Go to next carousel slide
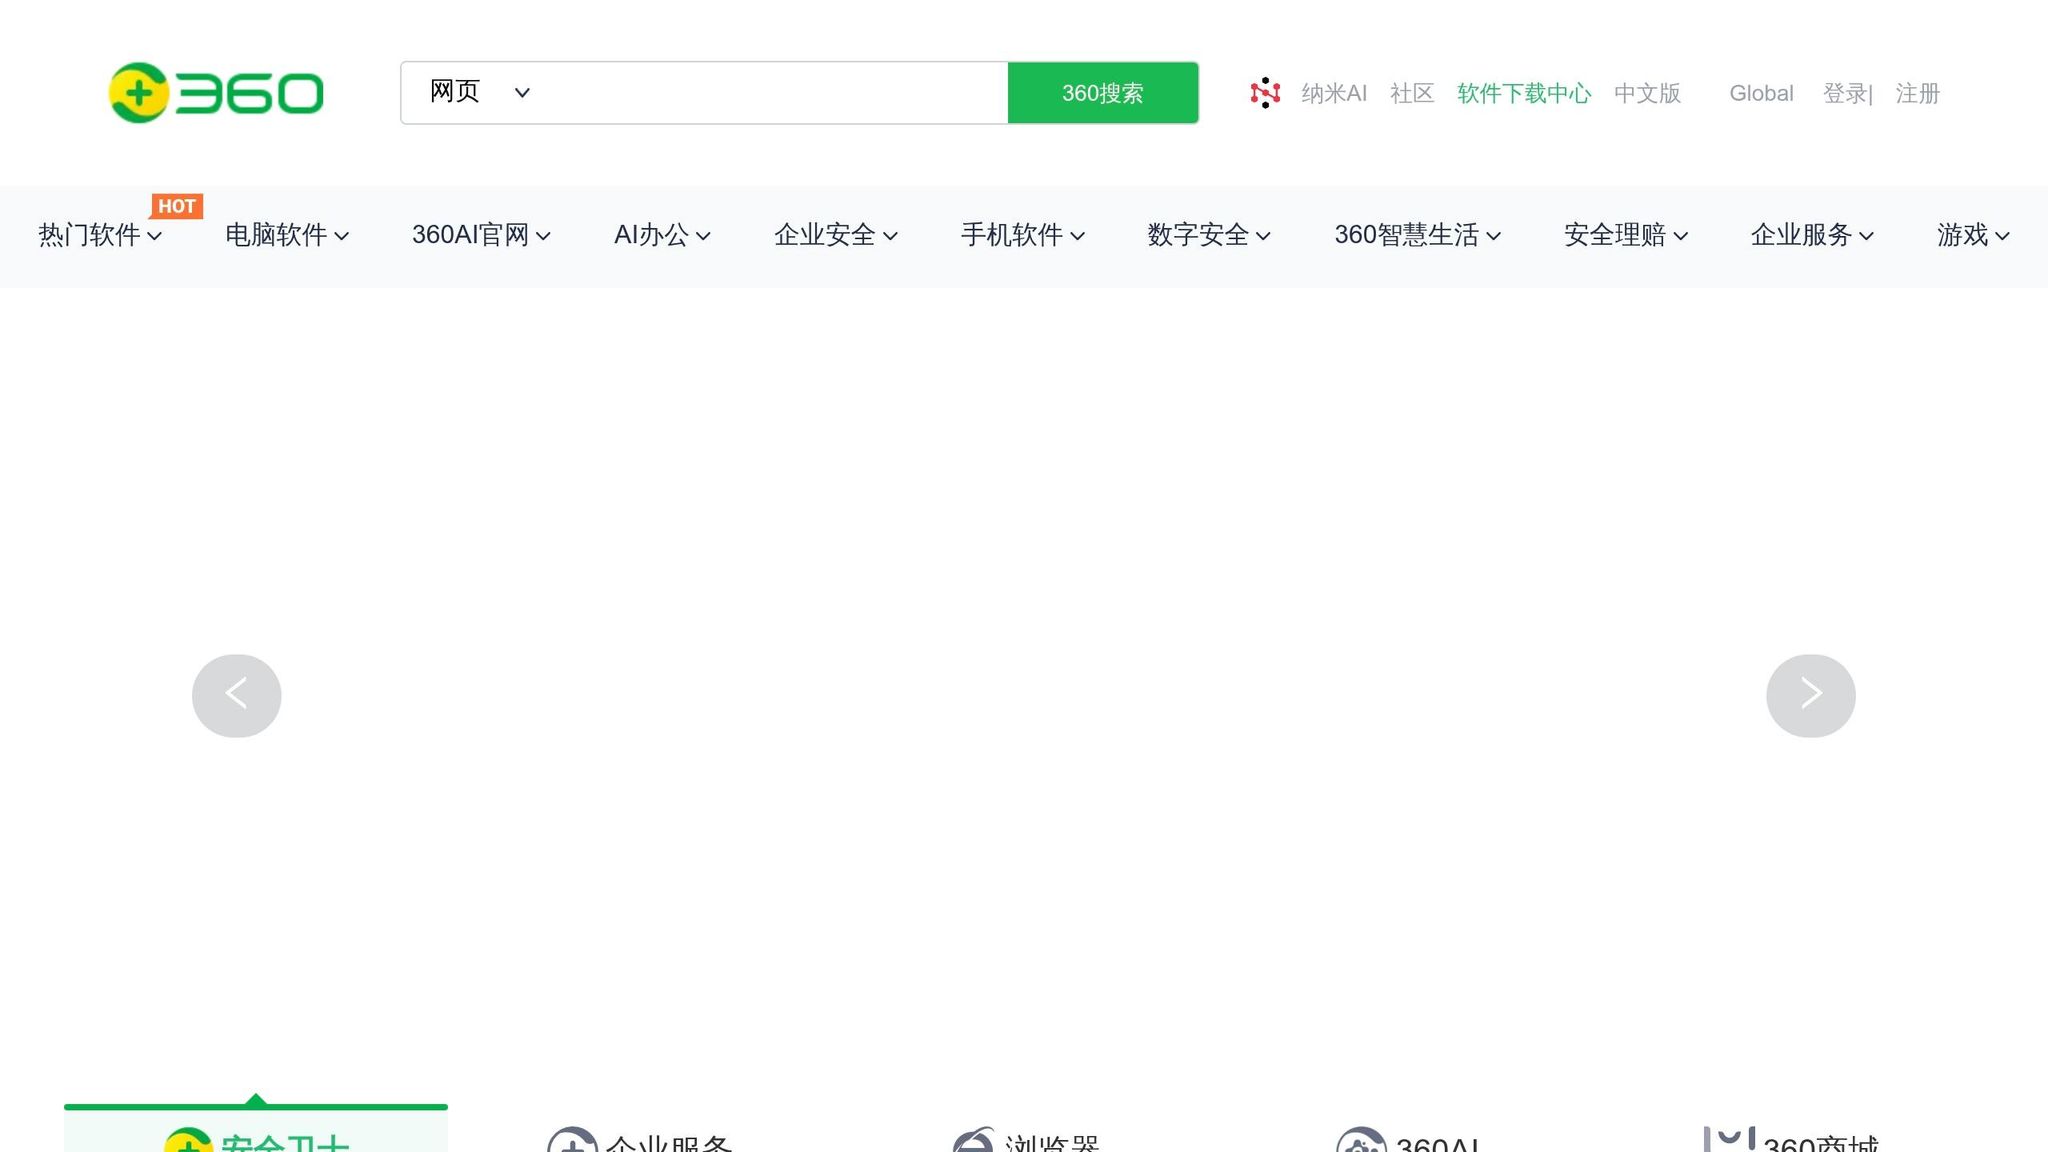This screenshot has height=1152, width=2048. 1810,696
